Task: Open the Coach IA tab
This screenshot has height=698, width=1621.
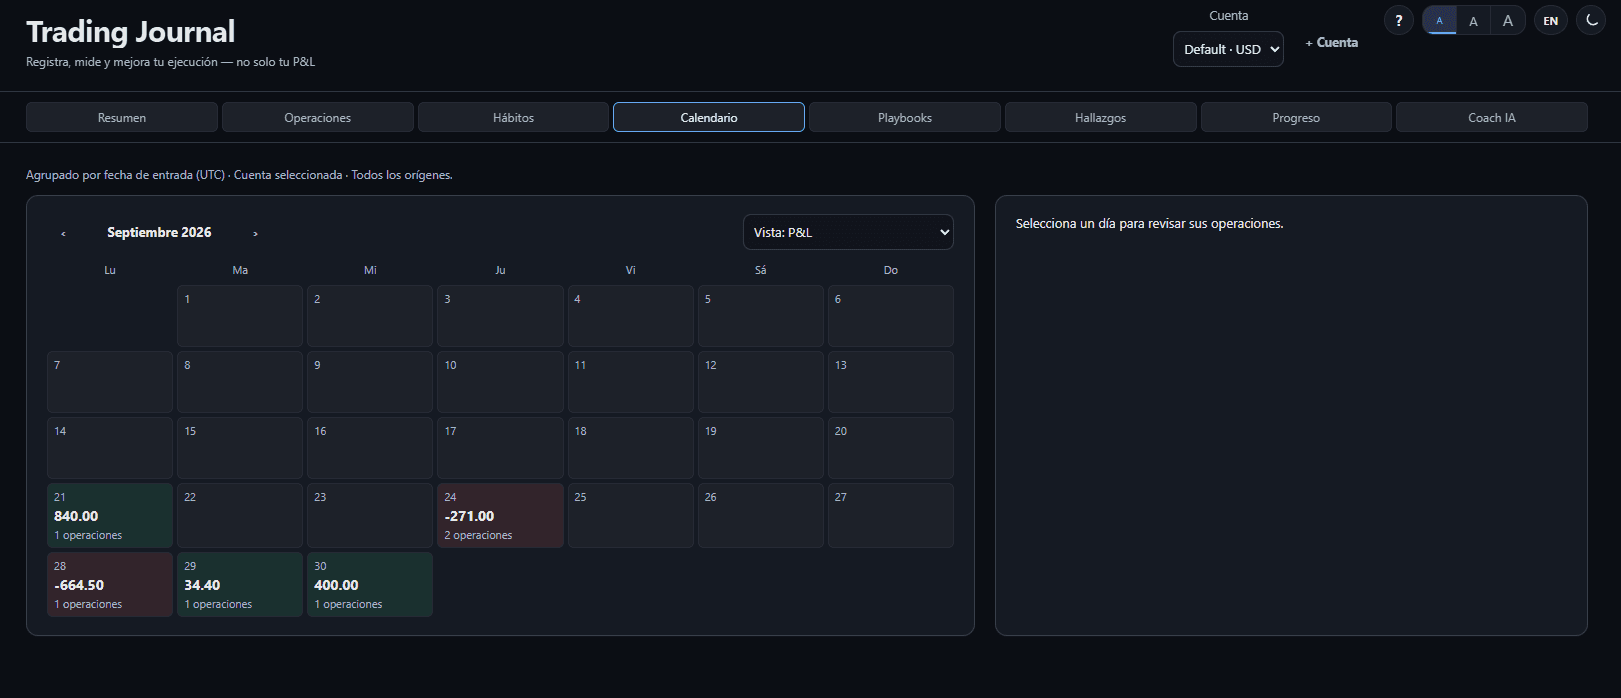Action: tap(1492, 117)
